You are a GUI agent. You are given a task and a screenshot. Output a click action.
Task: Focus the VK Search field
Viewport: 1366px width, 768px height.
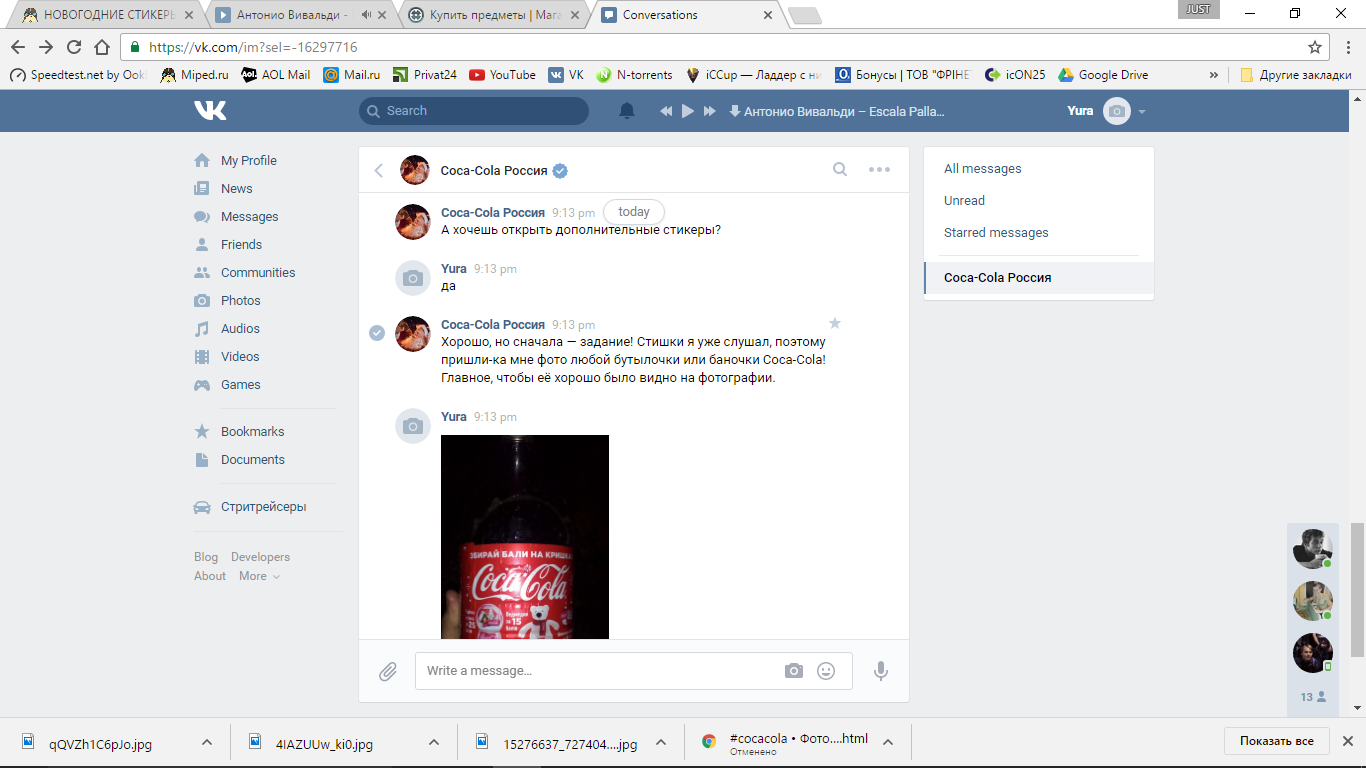click(x=474, y=111)
